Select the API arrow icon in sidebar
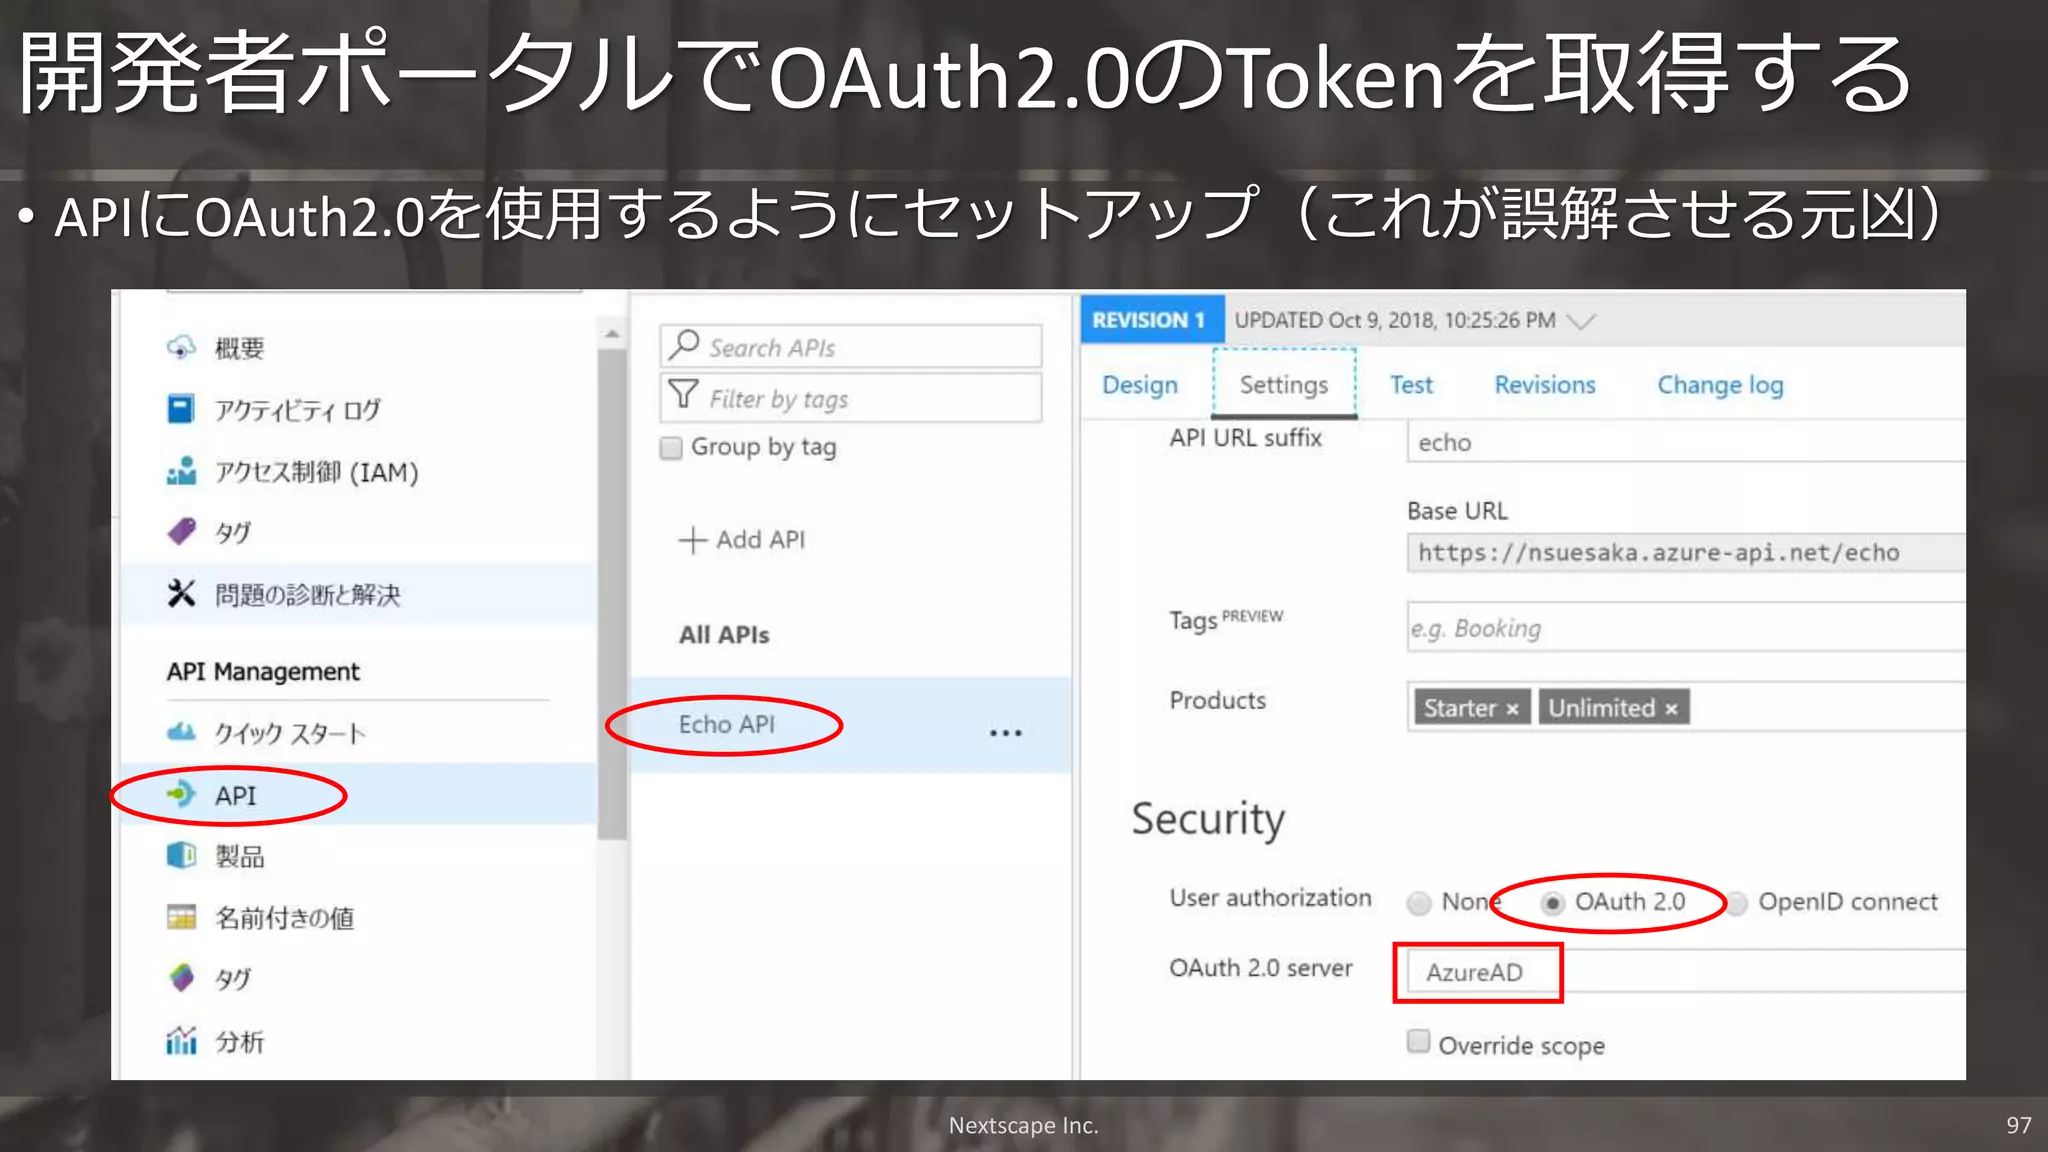 (181, 794)
